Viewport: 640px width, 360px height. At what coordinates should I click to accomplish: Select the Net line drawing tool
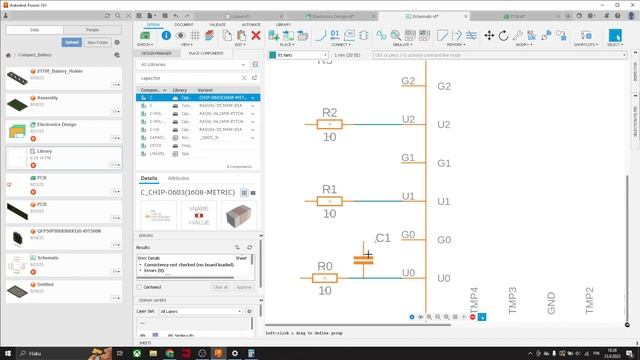pos(321,36)
